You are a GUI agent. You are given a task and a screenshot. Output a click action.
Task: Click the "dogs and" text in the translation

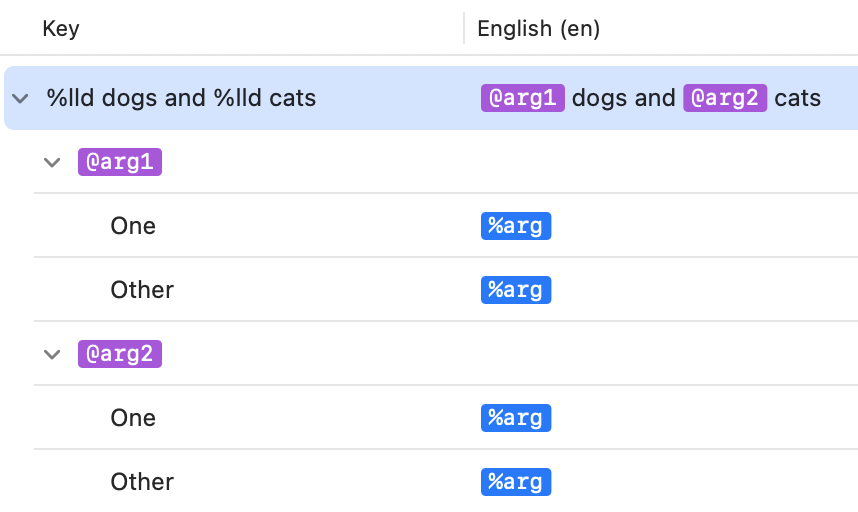(624, 98)
